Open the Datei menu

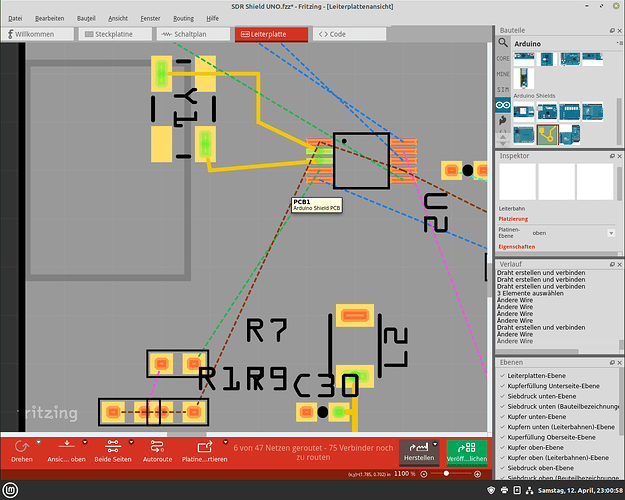click(x=15, y=18)
